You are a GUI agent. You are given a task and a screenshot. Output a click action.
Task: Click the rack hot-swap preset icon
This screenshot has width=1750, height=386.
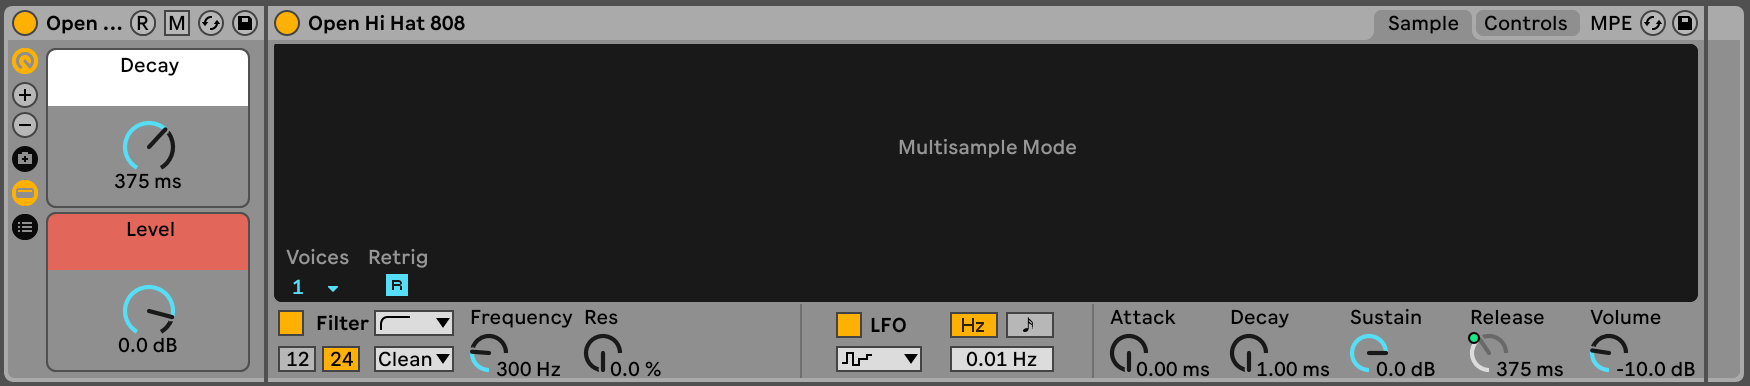pyautogui.click(x=211, y=23)
